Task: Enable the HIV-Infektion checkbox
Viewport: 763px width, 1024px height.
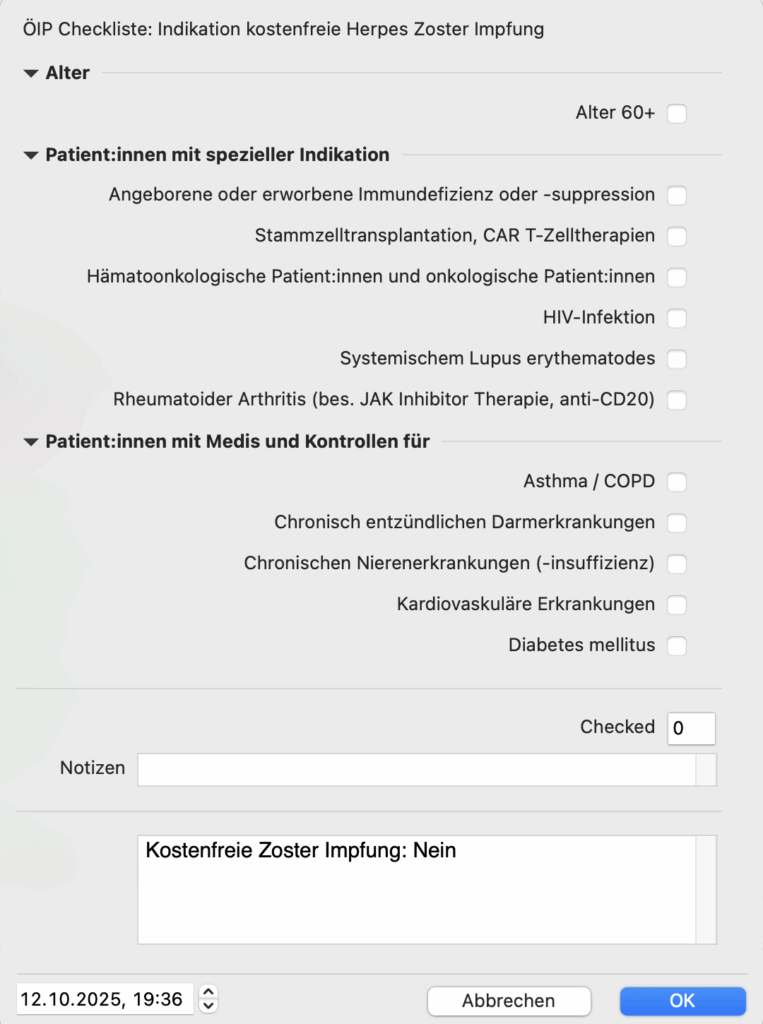Action: point(677,319)
